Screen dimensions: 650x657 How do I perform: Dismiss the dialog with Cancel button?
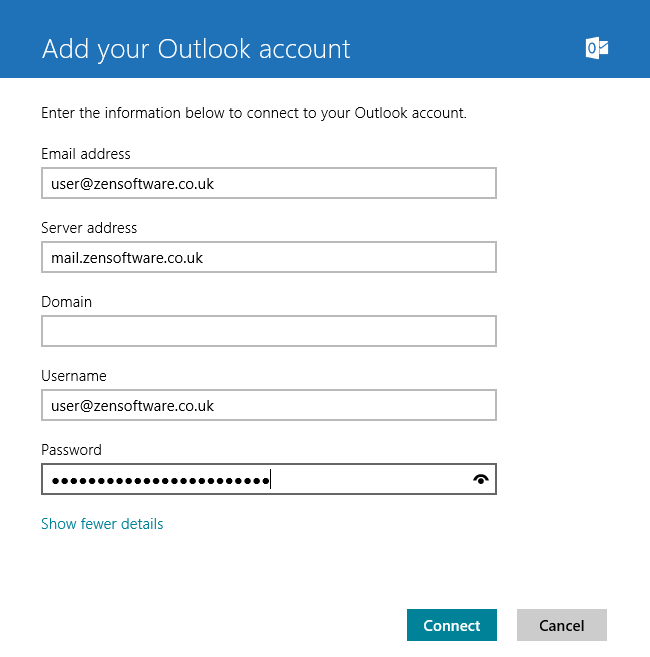[x=562, y=625]
